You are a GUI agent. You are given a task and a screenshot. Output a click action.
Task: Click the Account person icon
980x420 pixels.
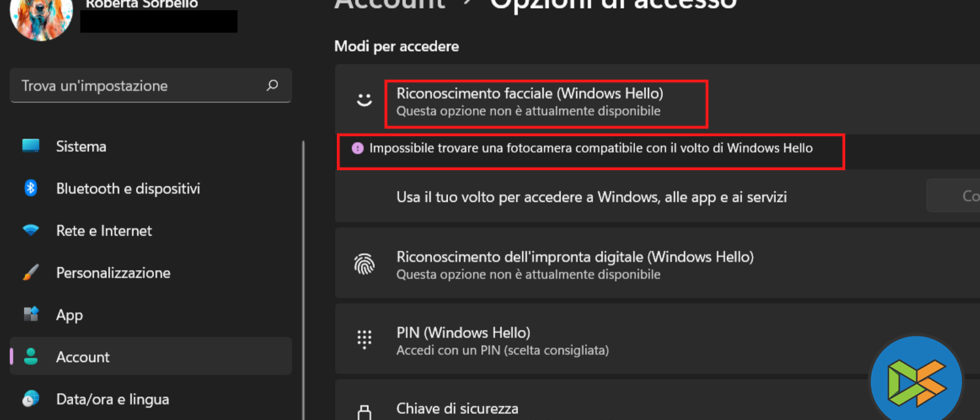[x=31, y=357]
